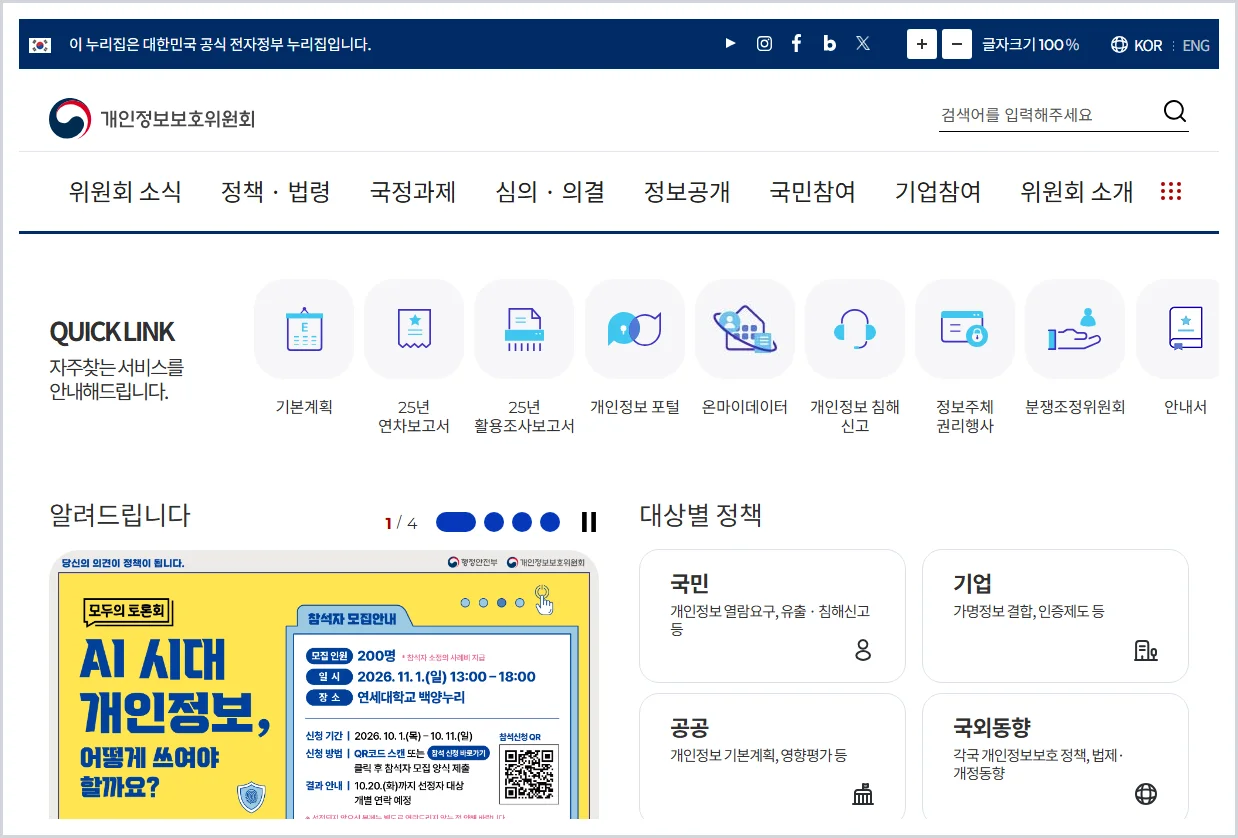Image resolution: width=1238 pixels, height=838 pixels.
Task: Click the 기본계획 quick link icon
Action: (x=304, y=329)
